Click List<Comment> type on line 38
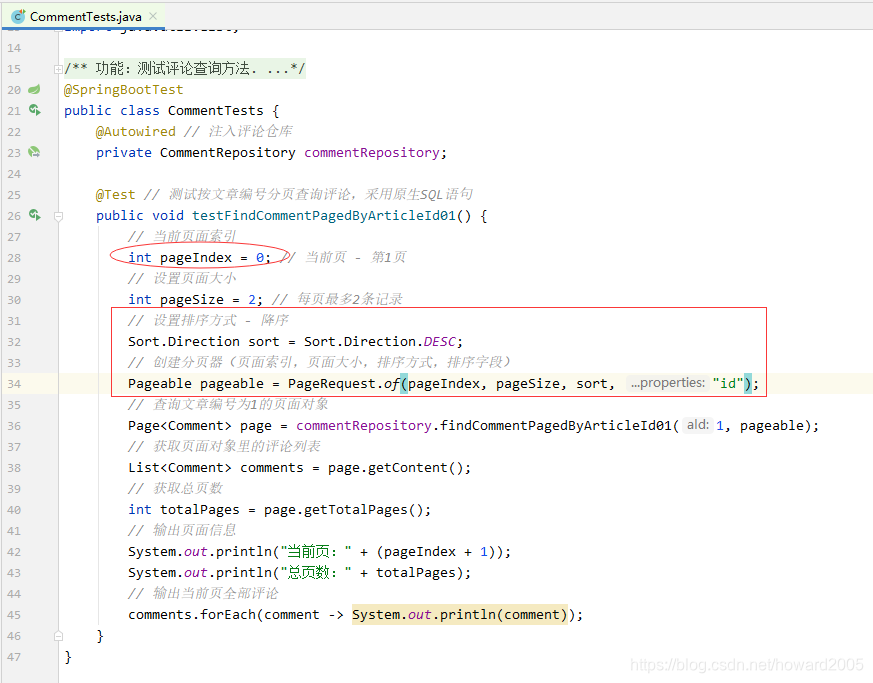This screenshot has width=873, height=683. [179, 468]
